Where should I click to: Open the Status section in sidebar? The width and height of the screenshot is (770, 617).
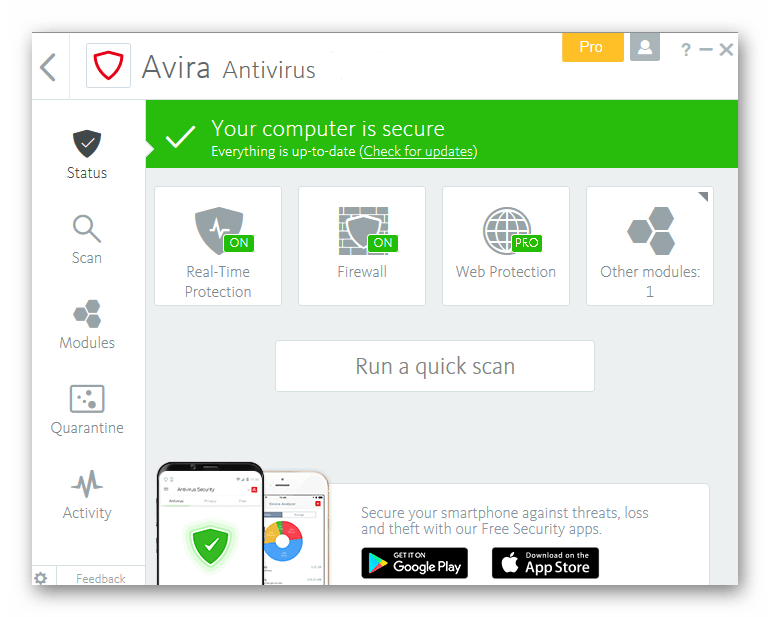(87, 155)
